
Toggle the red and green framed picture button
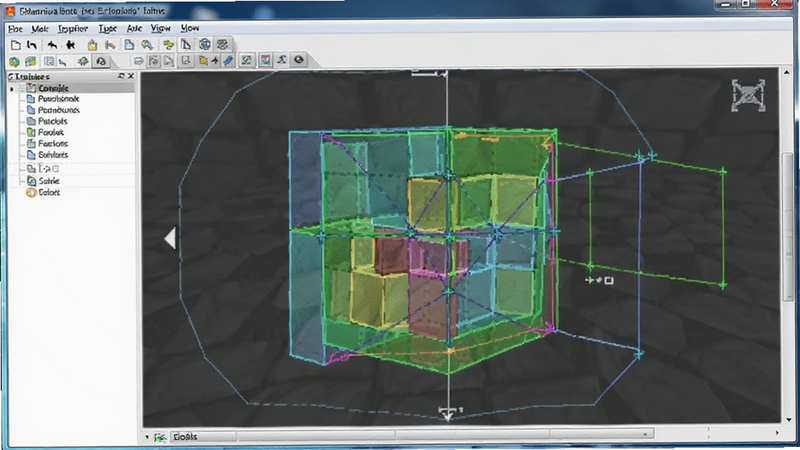tap(265, 60)
